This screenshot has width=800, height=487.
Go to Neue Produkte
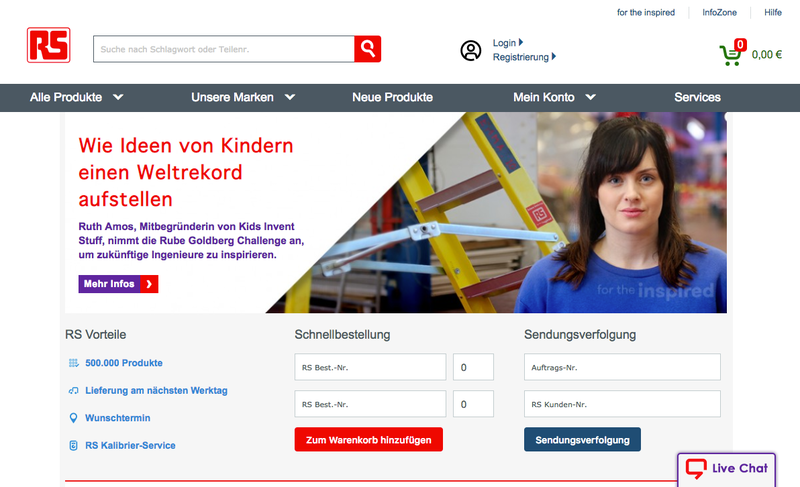392,97
